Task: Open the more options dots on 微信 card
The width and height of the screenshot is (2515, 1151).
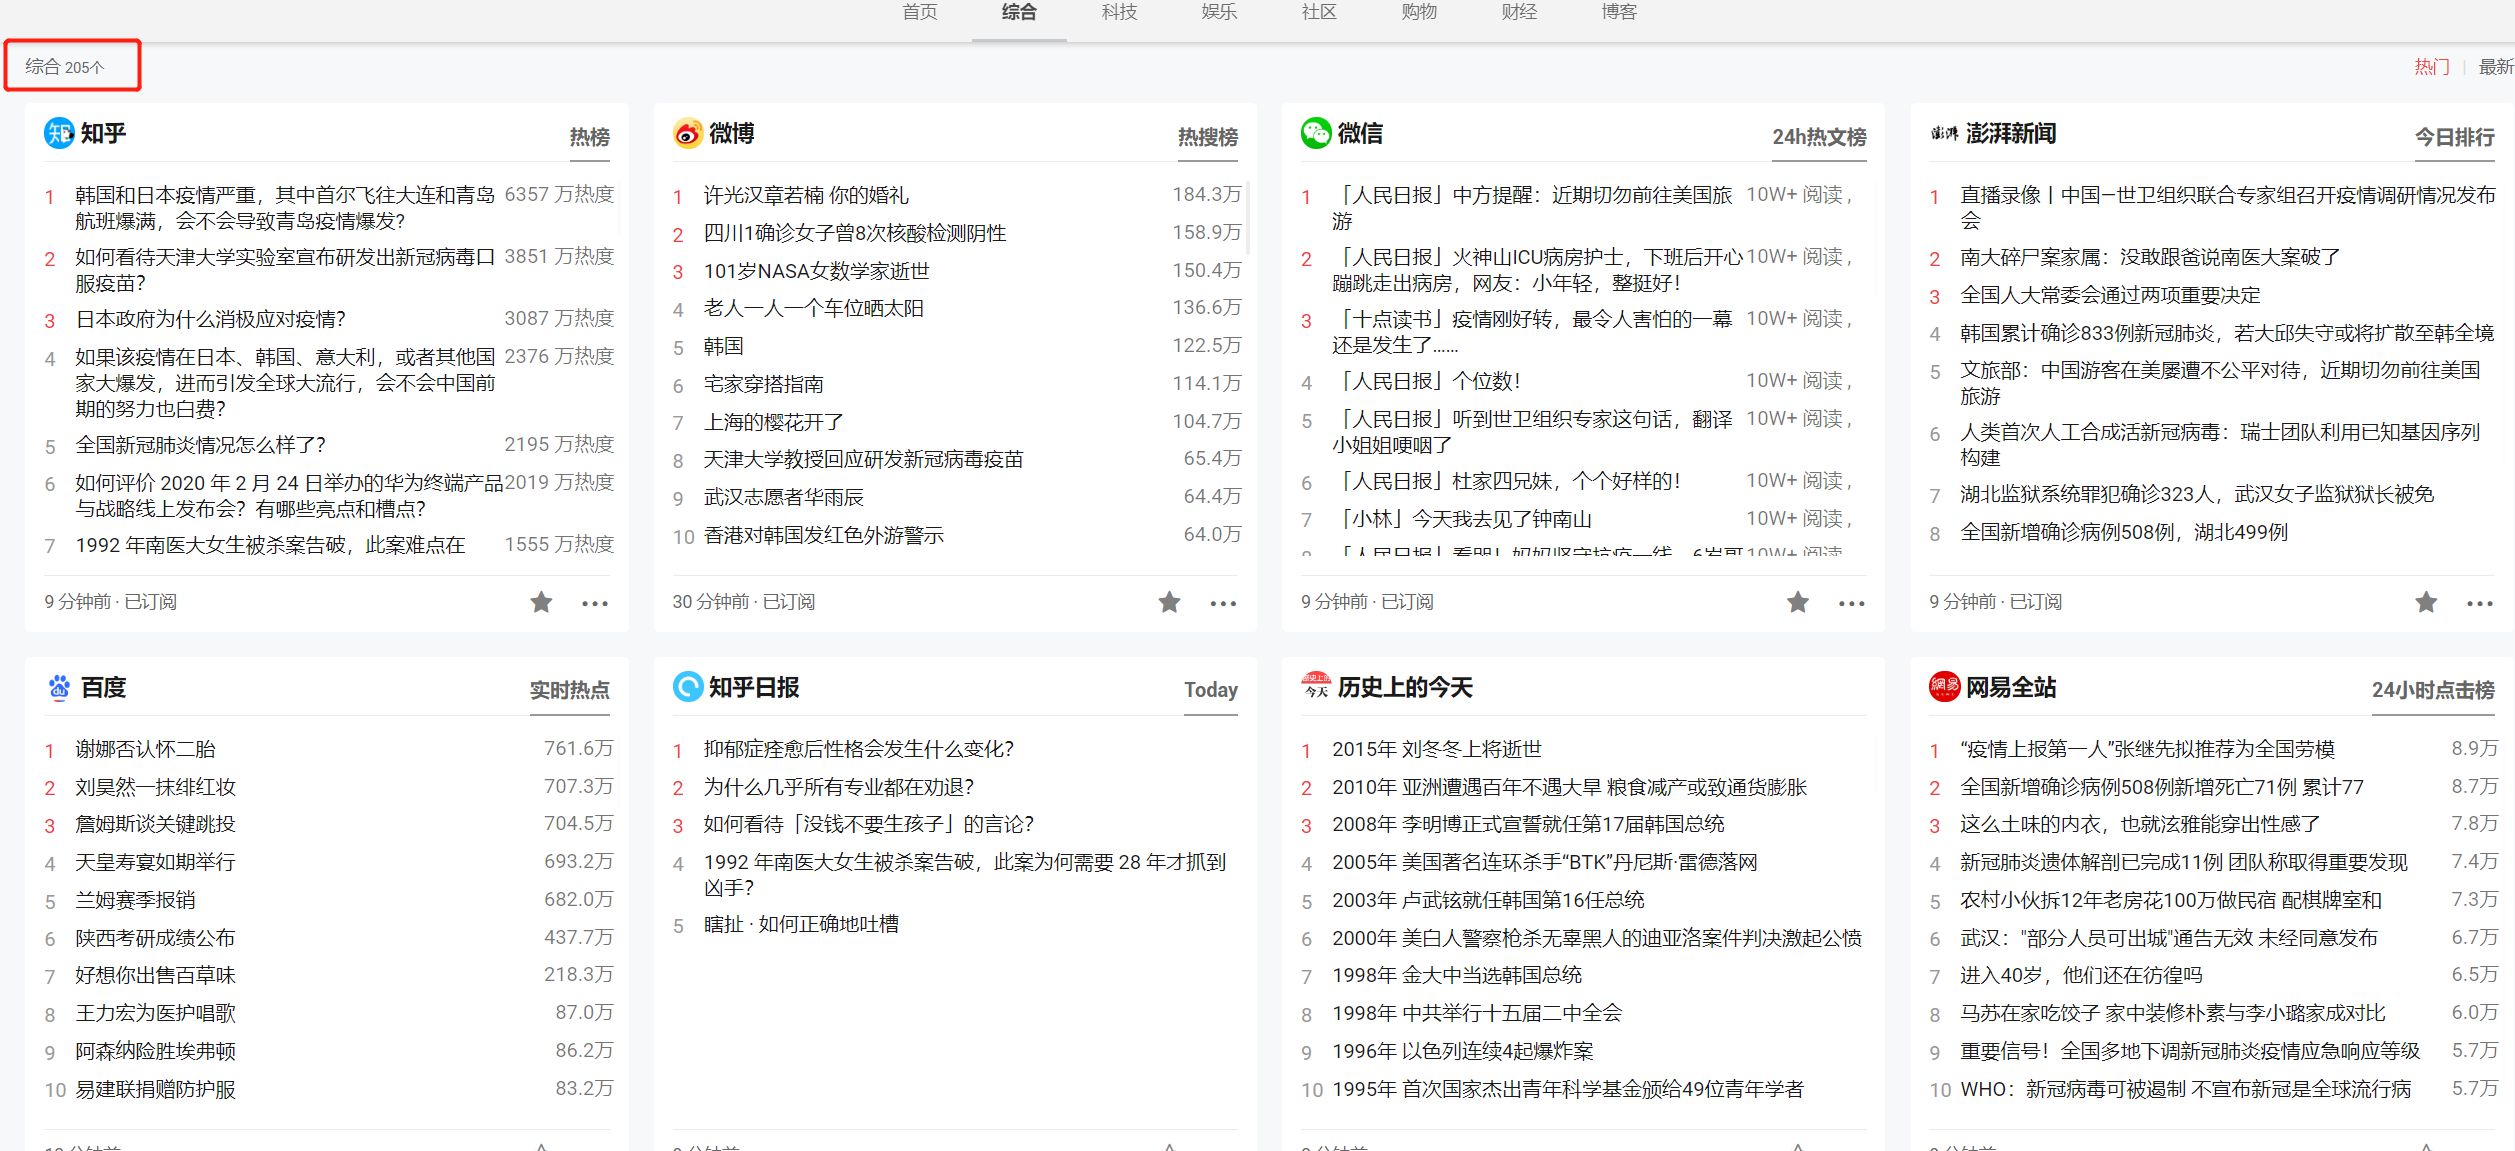Action: point(1852,603)
